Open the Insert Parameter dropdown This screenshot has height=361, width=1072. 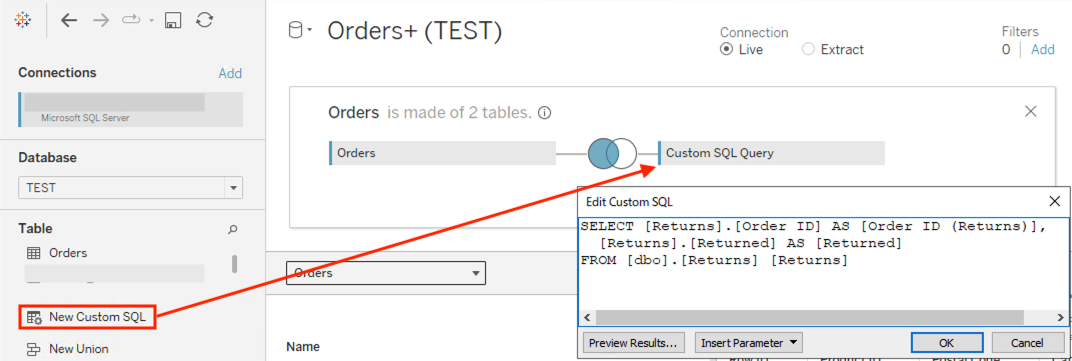[748, 342]
